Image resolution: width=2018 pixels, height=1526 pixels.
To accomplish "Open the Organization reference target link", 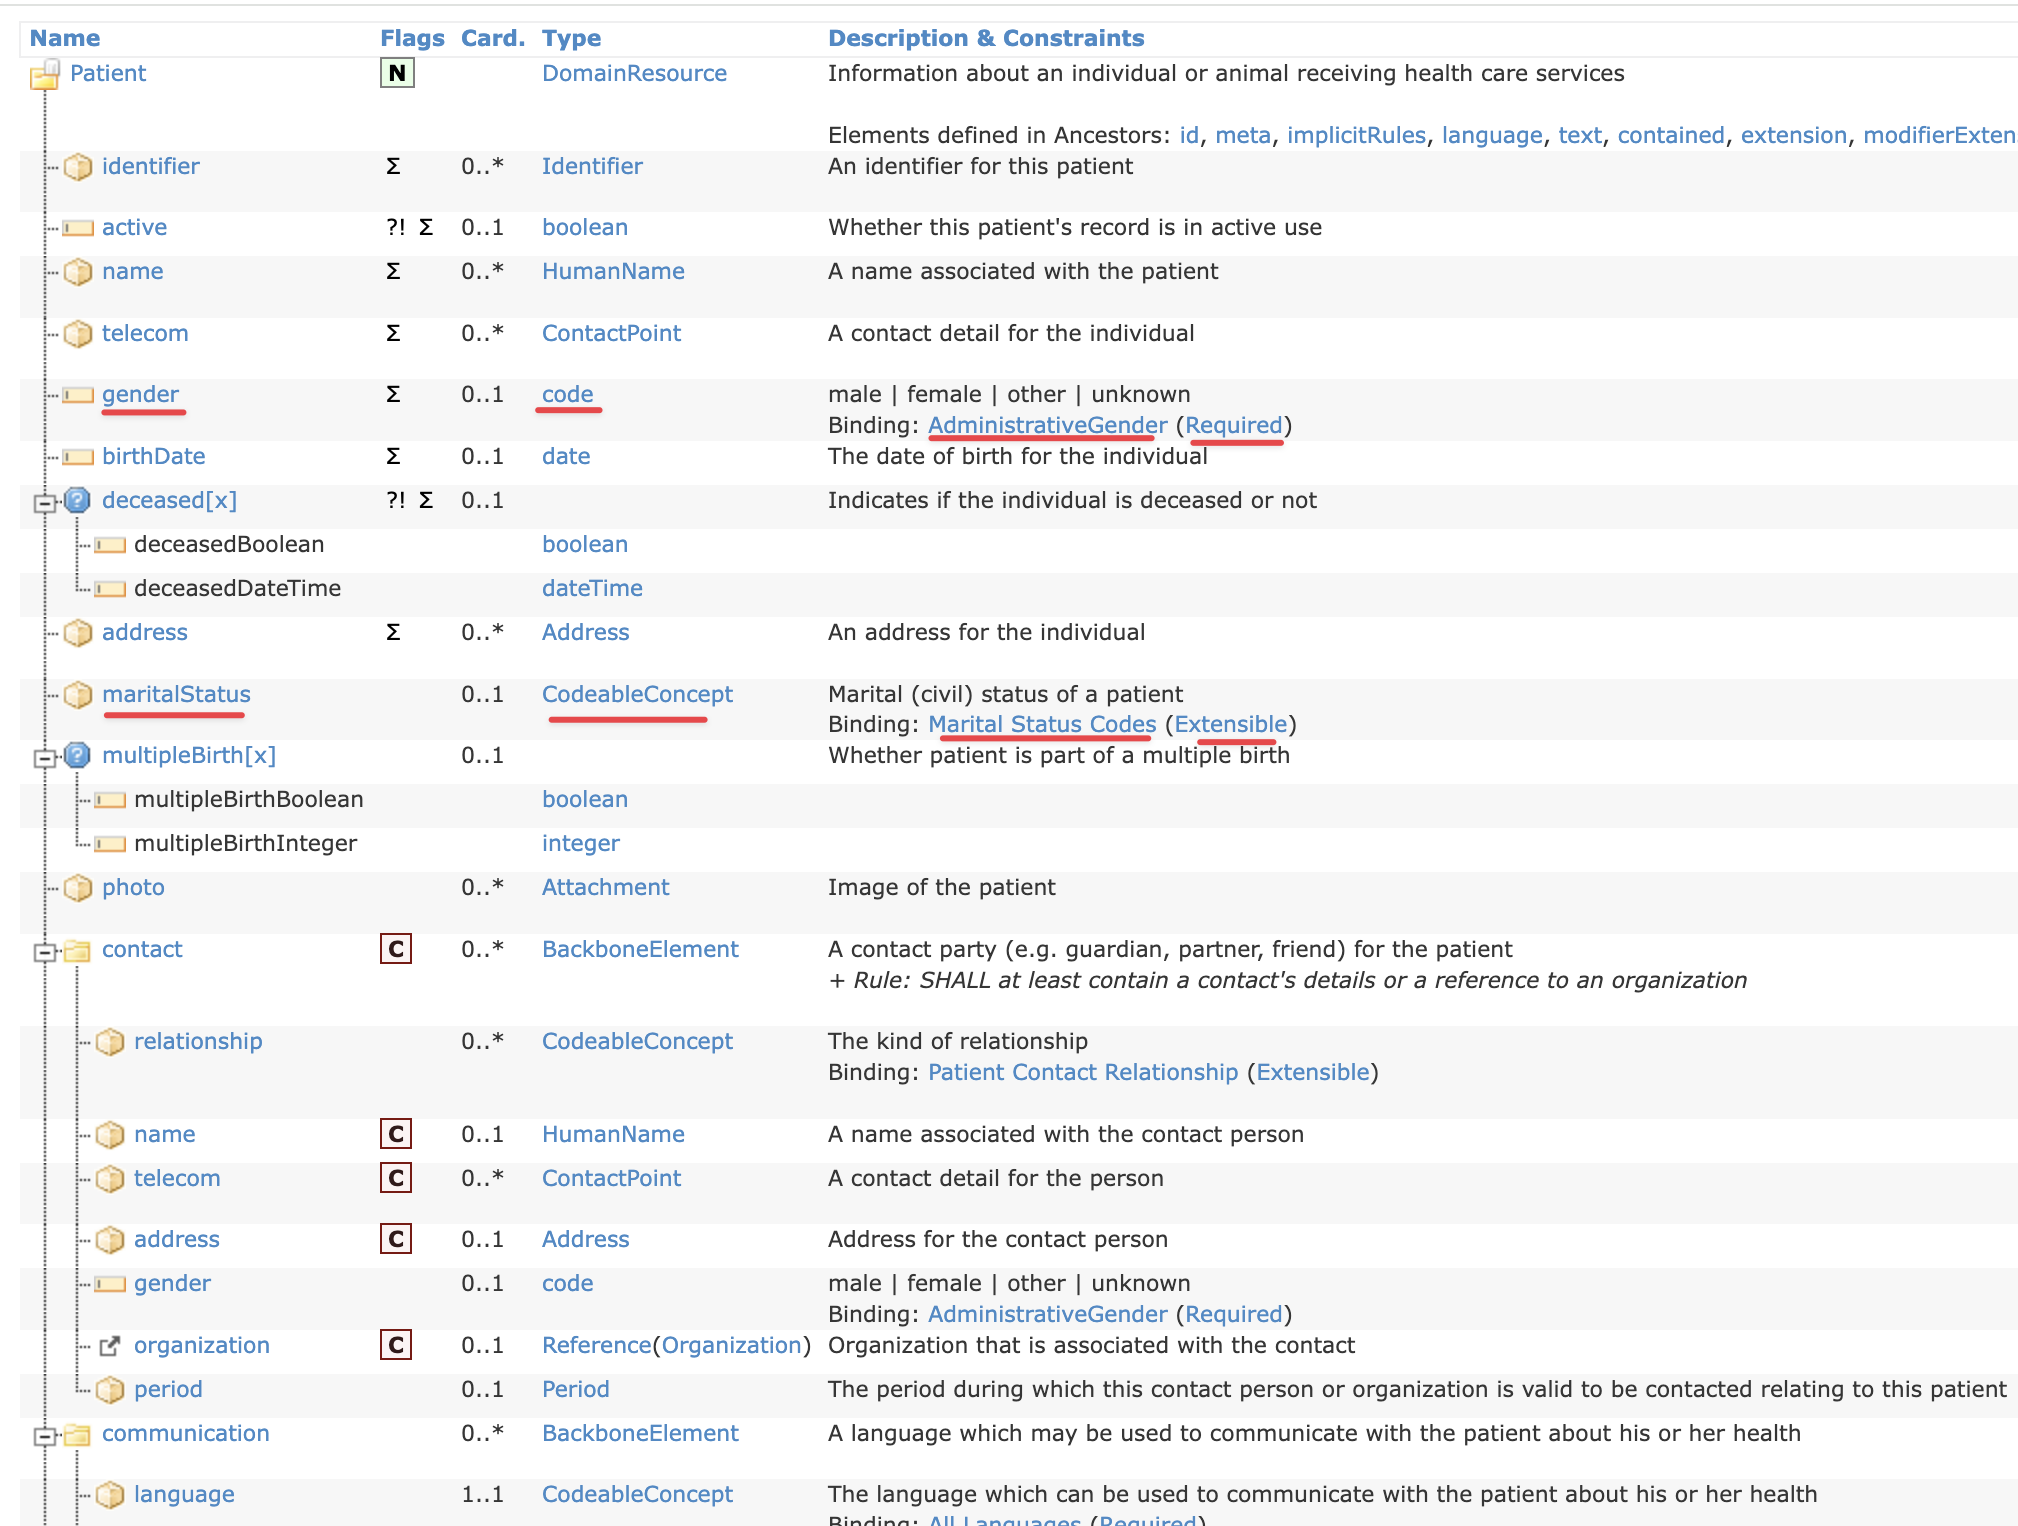I will click(x=731, y=1345).
